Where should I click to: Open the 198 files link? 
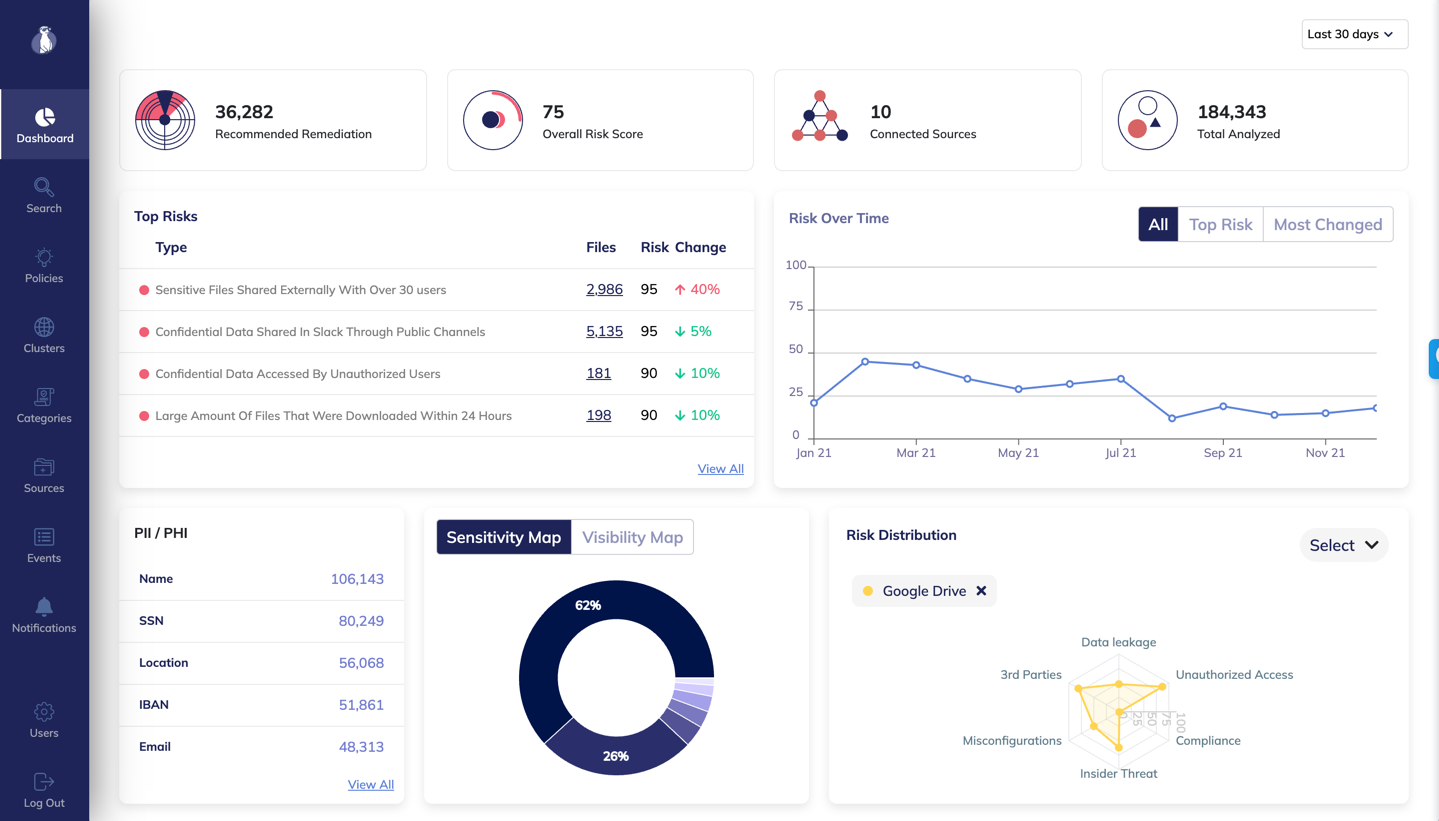coord(598,415)
